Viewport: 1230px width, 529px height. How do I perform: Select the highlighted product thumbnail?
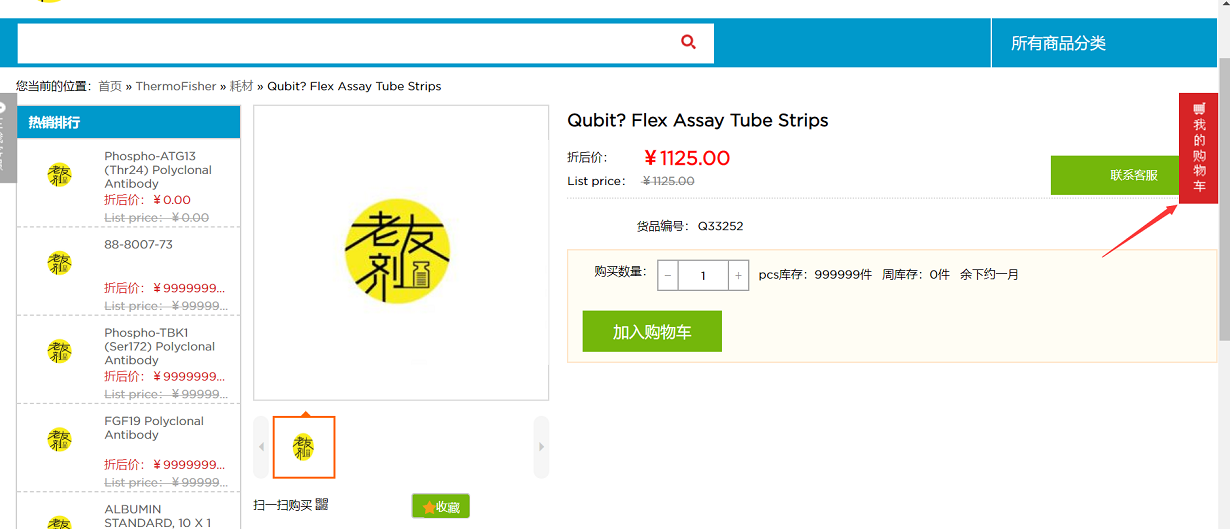pos(304,447)
